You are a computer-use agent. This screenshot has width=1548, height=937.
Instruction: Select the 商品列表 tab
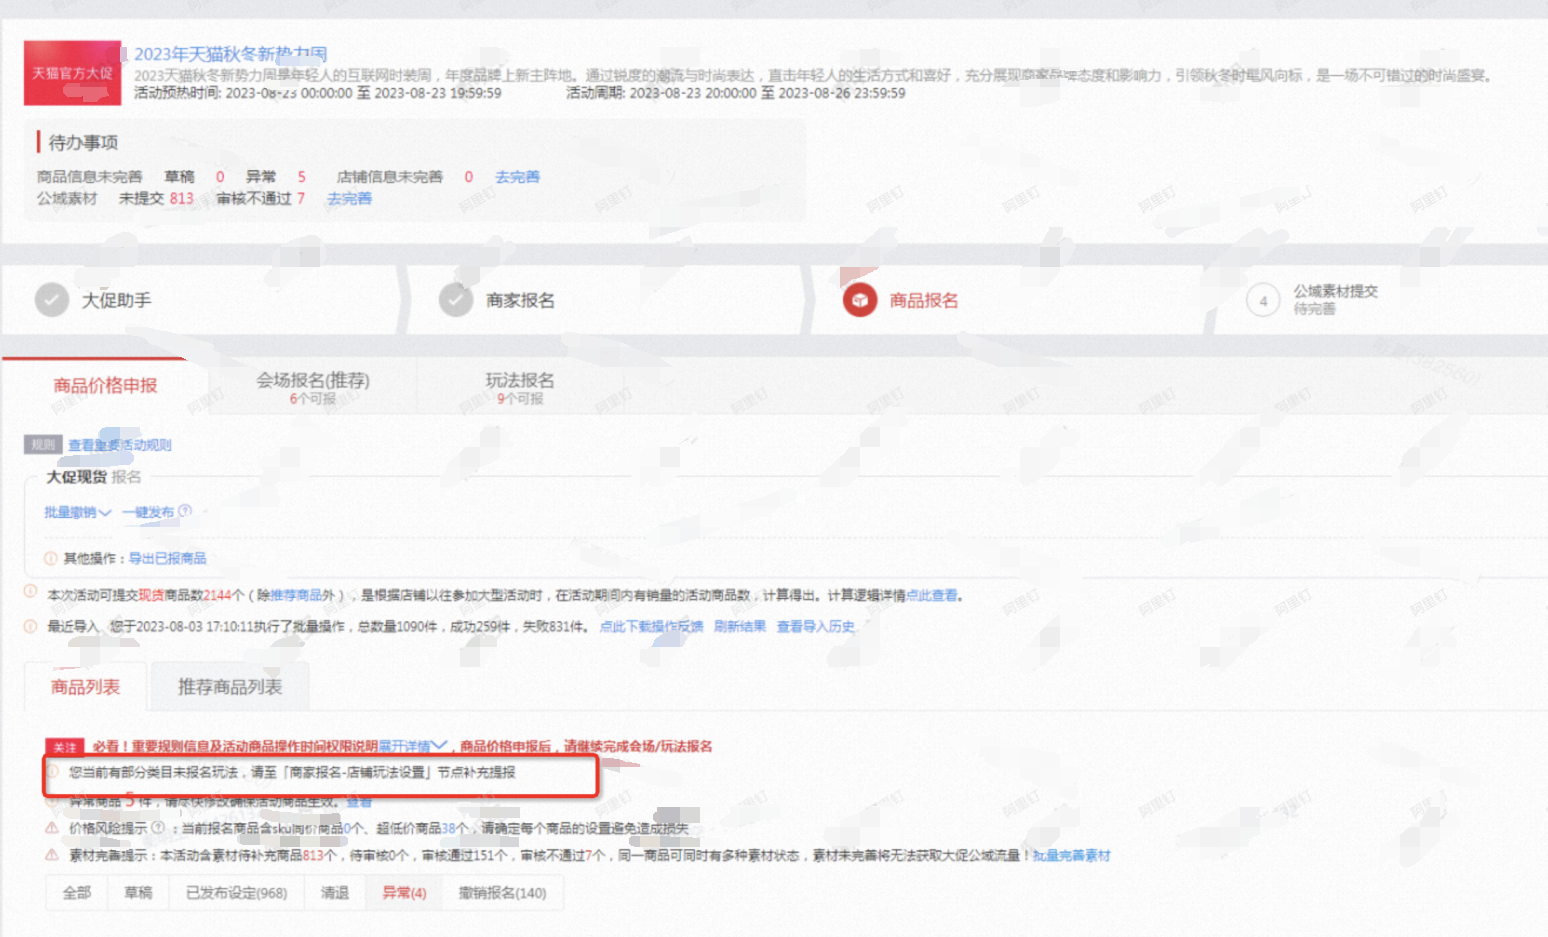point(86,687)
